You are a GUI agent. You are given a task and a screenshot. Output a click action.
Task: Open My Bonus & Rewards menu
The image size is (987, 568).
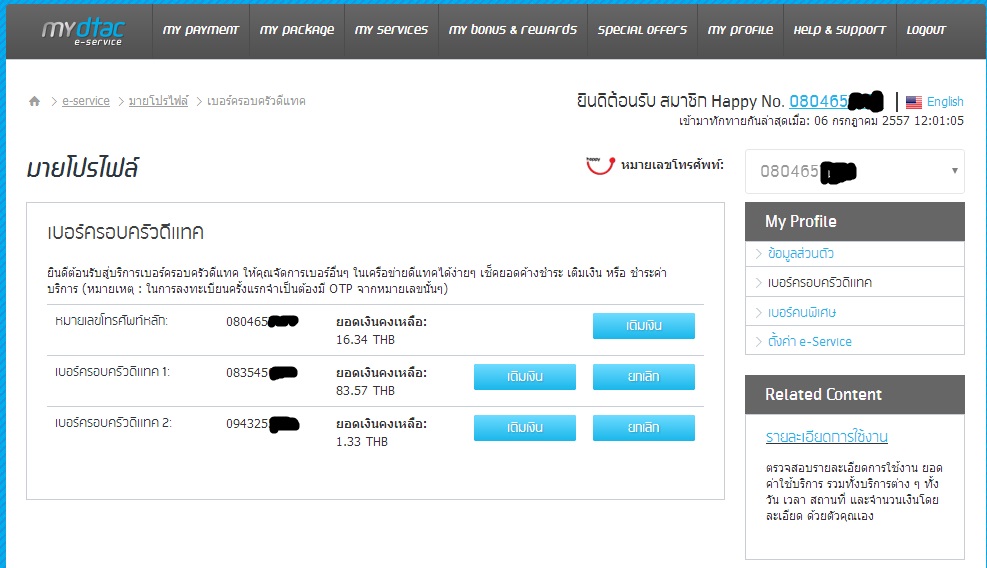(512, 30)
